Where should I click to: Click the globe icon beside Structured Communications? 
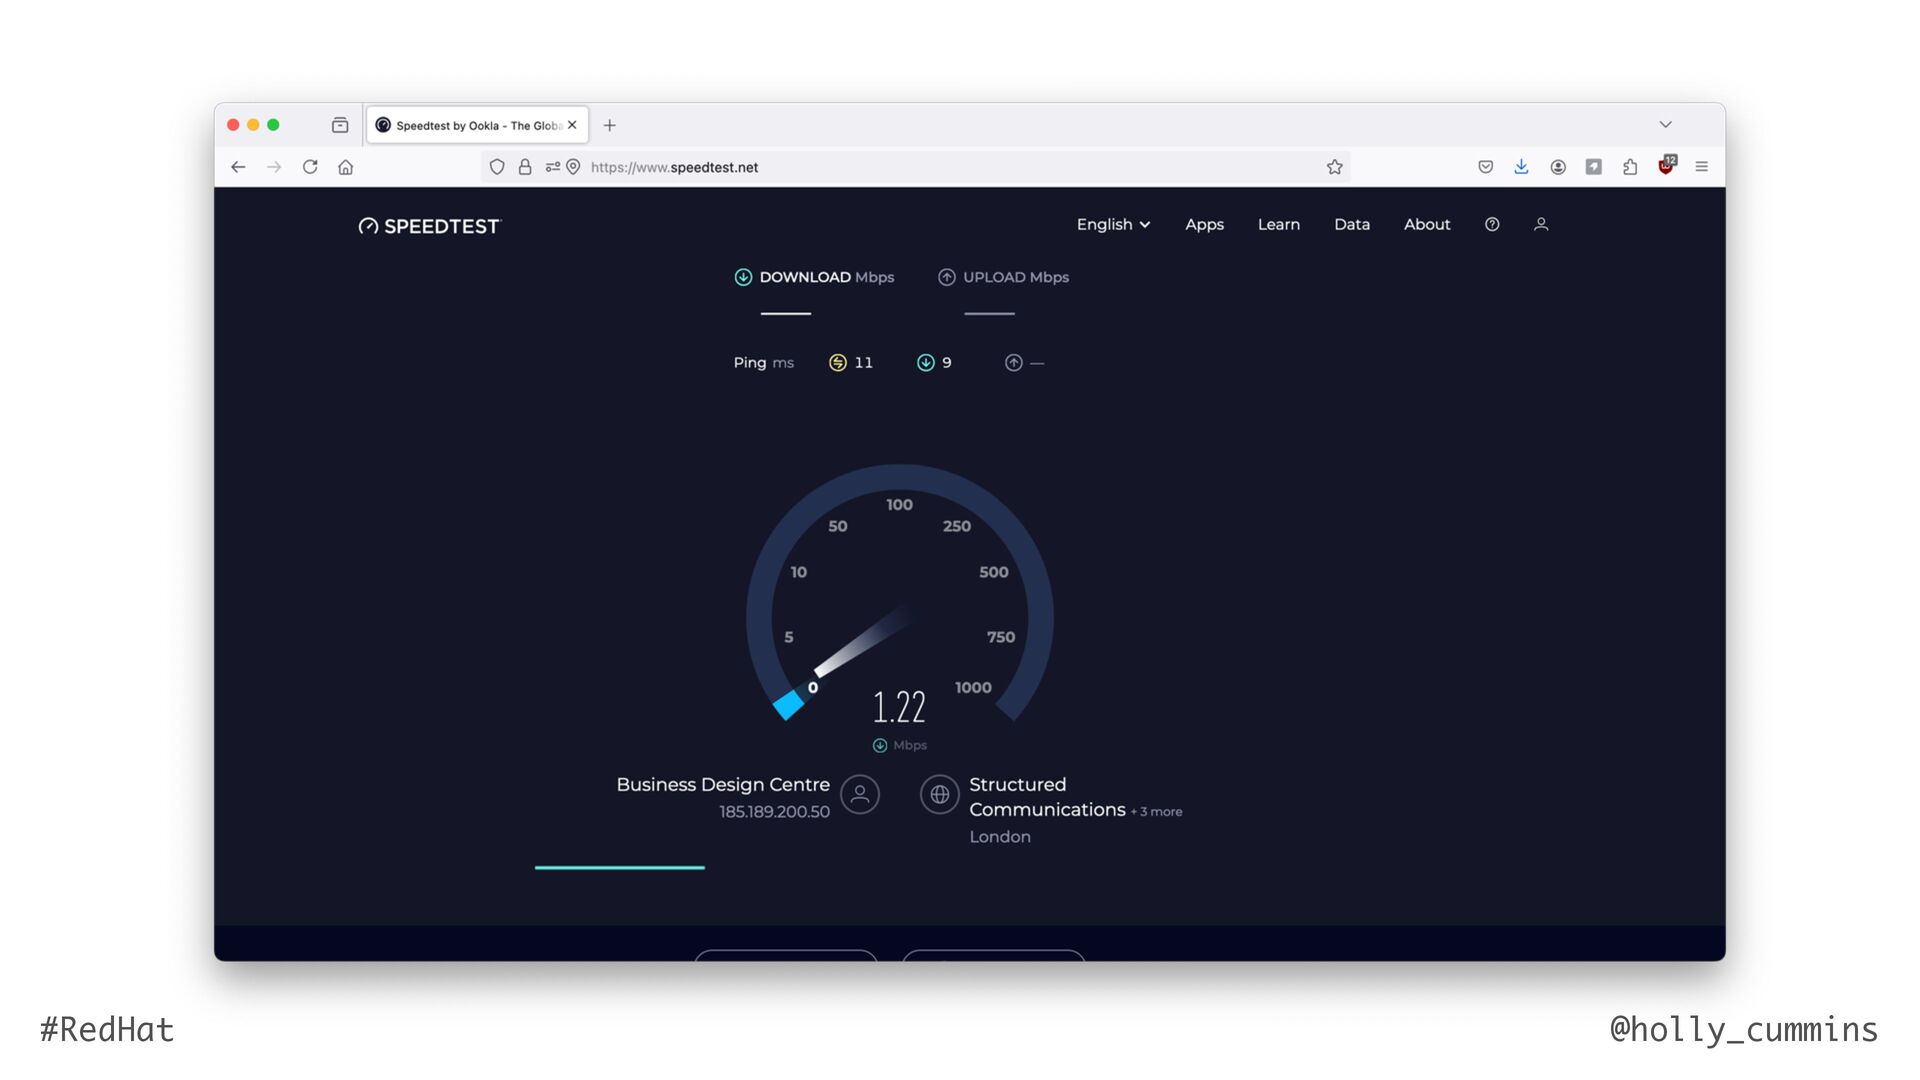[x=939, y=795]
